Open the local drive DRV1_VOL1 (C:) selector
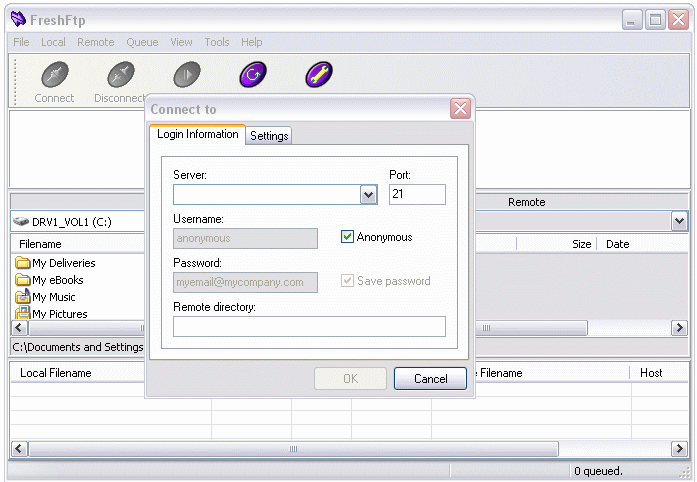 [x=78, y=221]
